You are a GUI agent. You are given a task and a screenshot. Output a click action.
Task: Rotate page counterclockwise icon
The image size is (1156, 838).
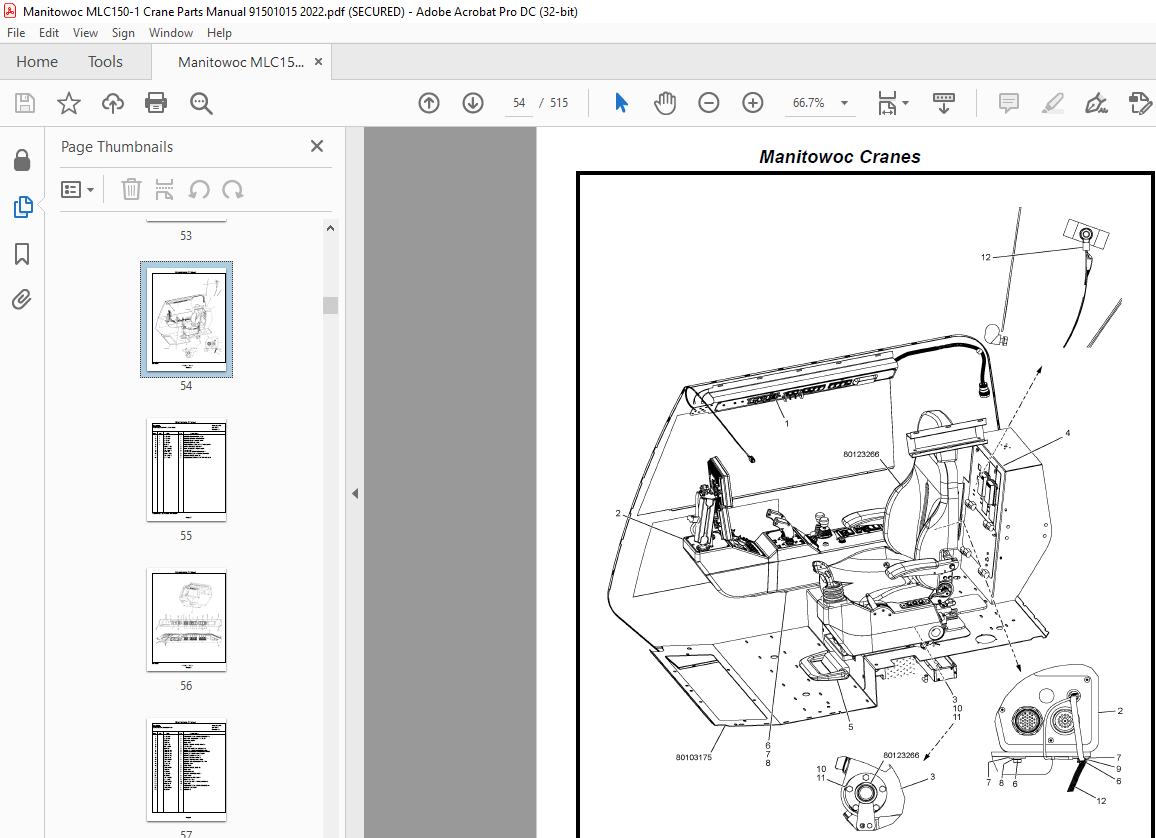coord(198,189)
